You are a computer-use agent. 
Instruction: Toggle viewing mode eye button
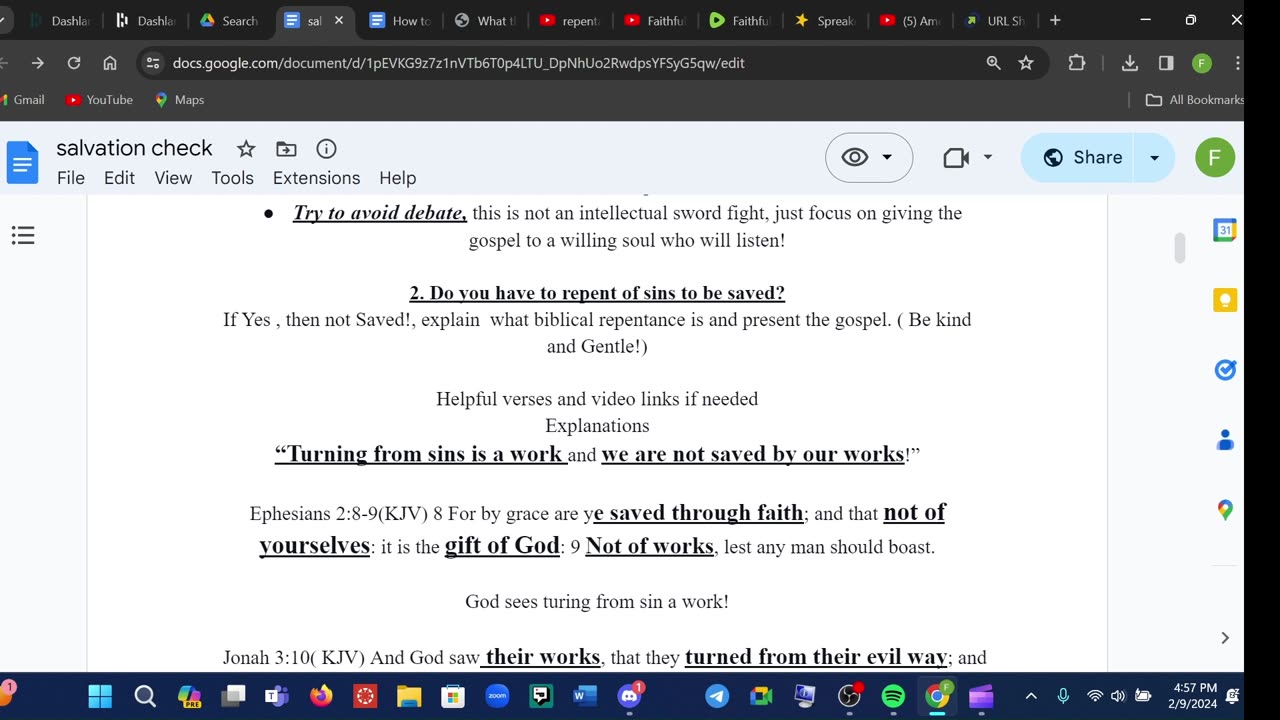[x=868, y=157]
